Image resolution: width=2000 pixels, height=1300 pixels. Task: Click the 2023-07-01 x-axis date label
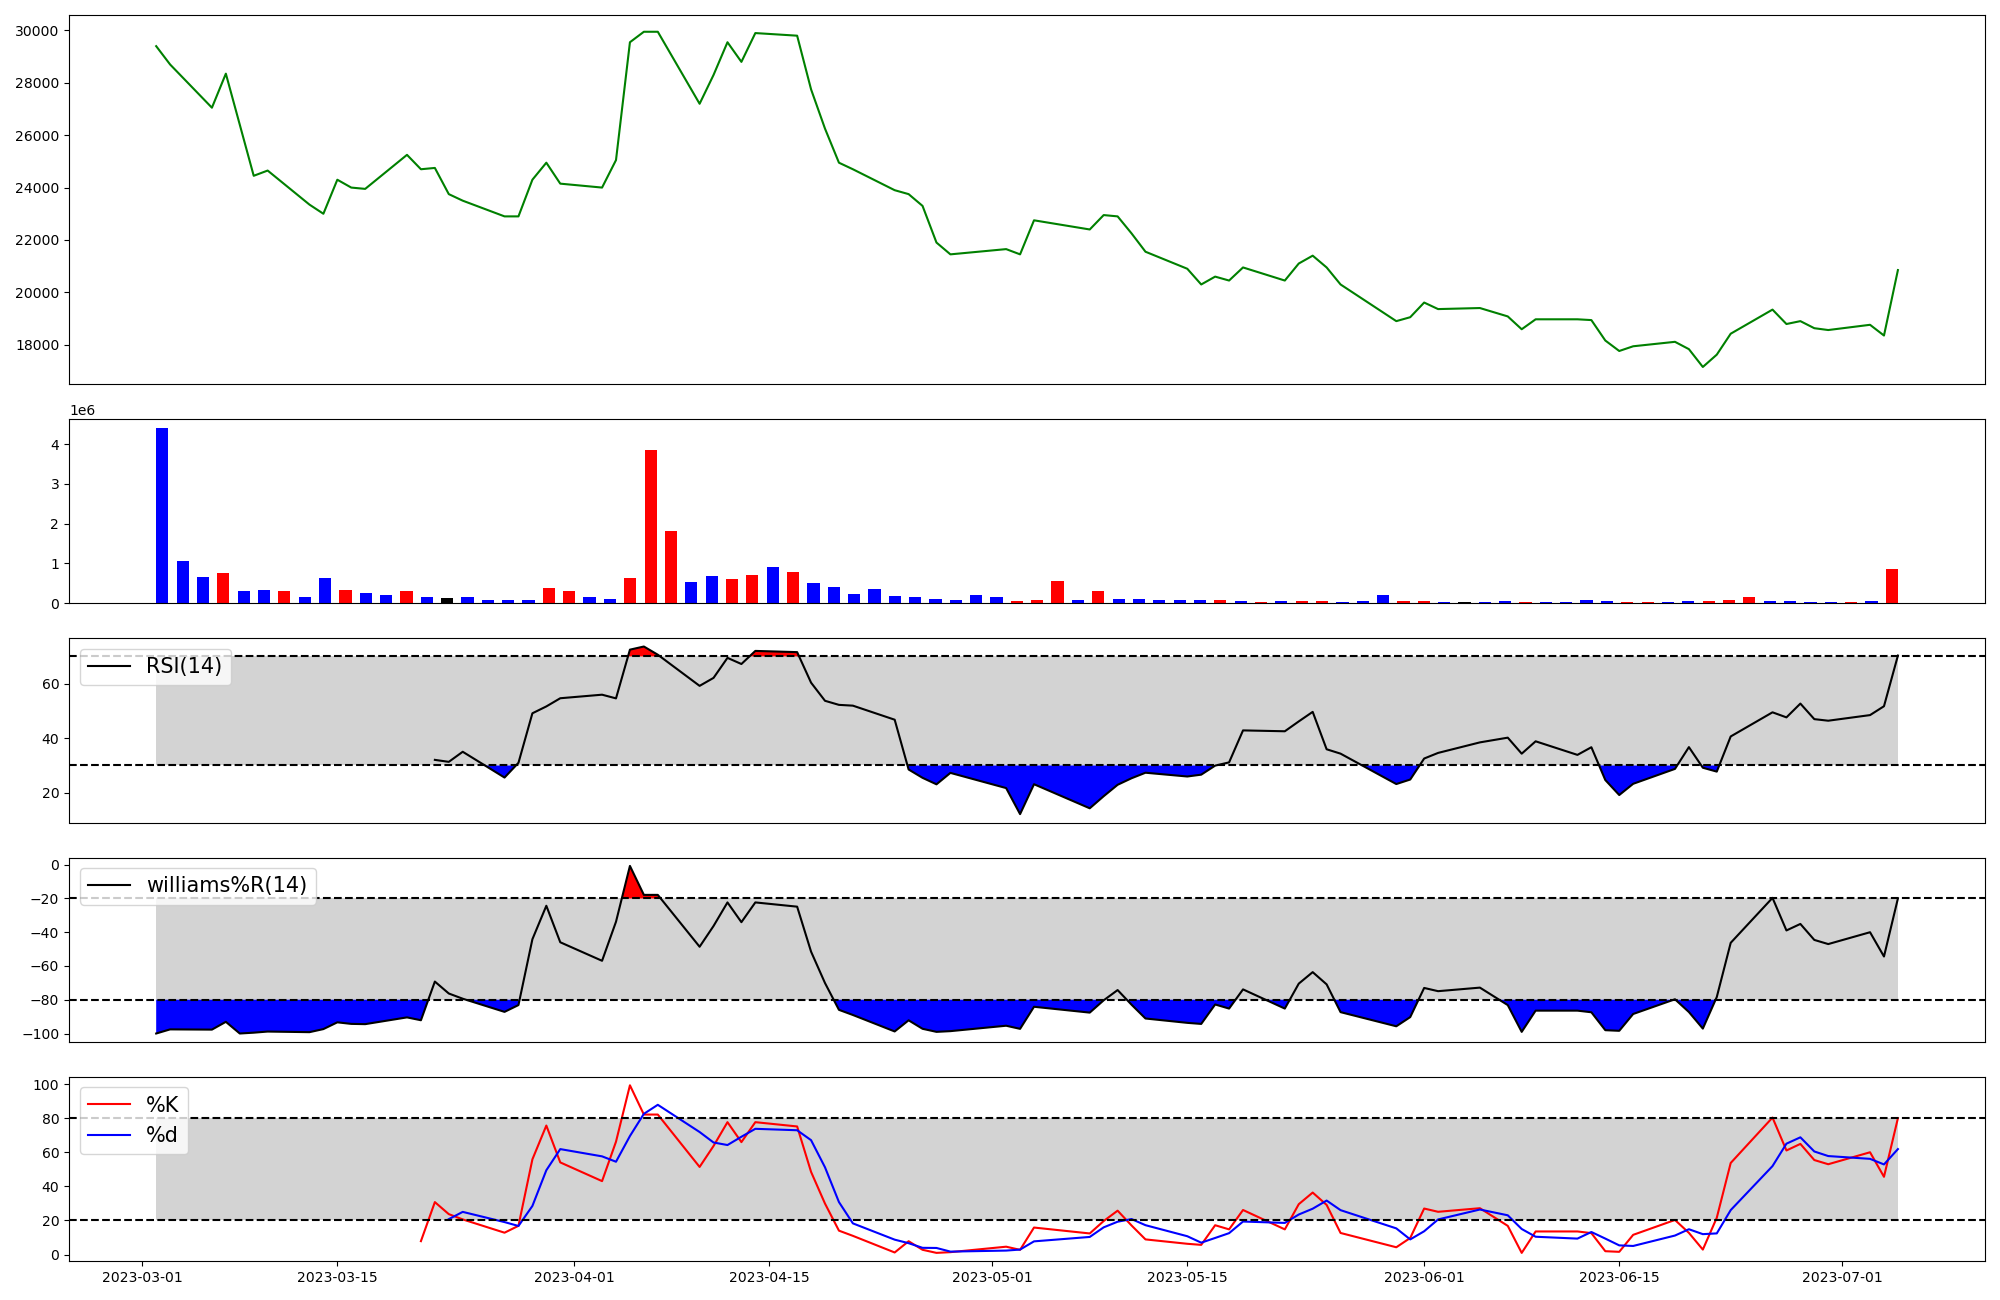click(1842, 1277)
